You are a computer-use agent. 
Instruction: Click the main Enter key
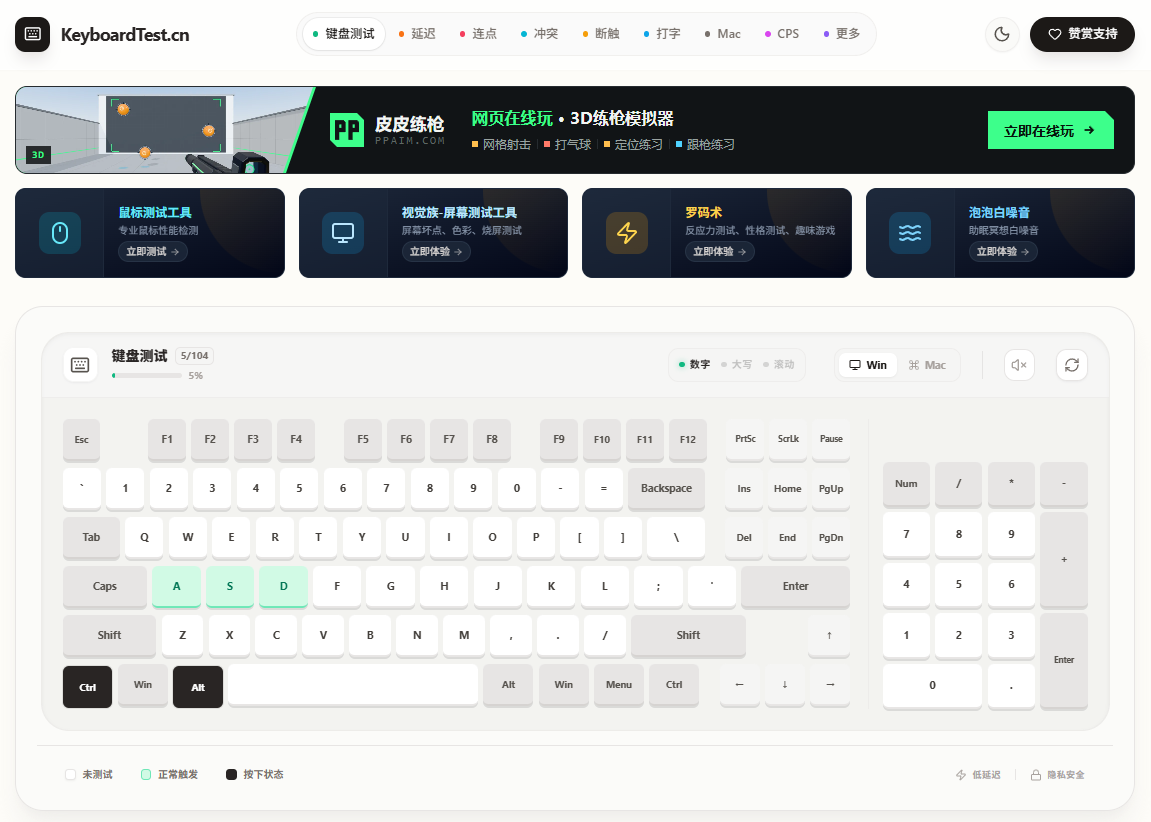796,586
